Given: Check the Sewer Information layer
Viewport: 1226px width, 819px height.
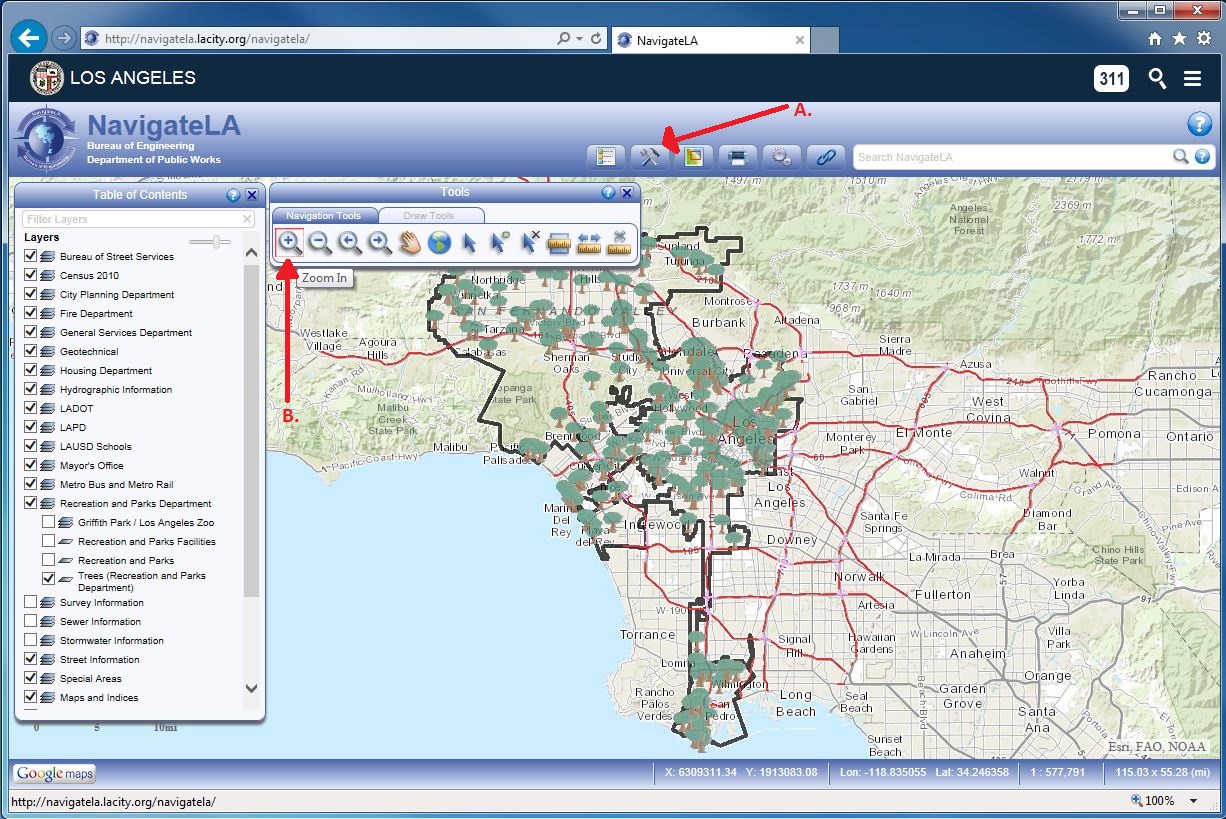Looking at the screenshot, I should point(30,621).
